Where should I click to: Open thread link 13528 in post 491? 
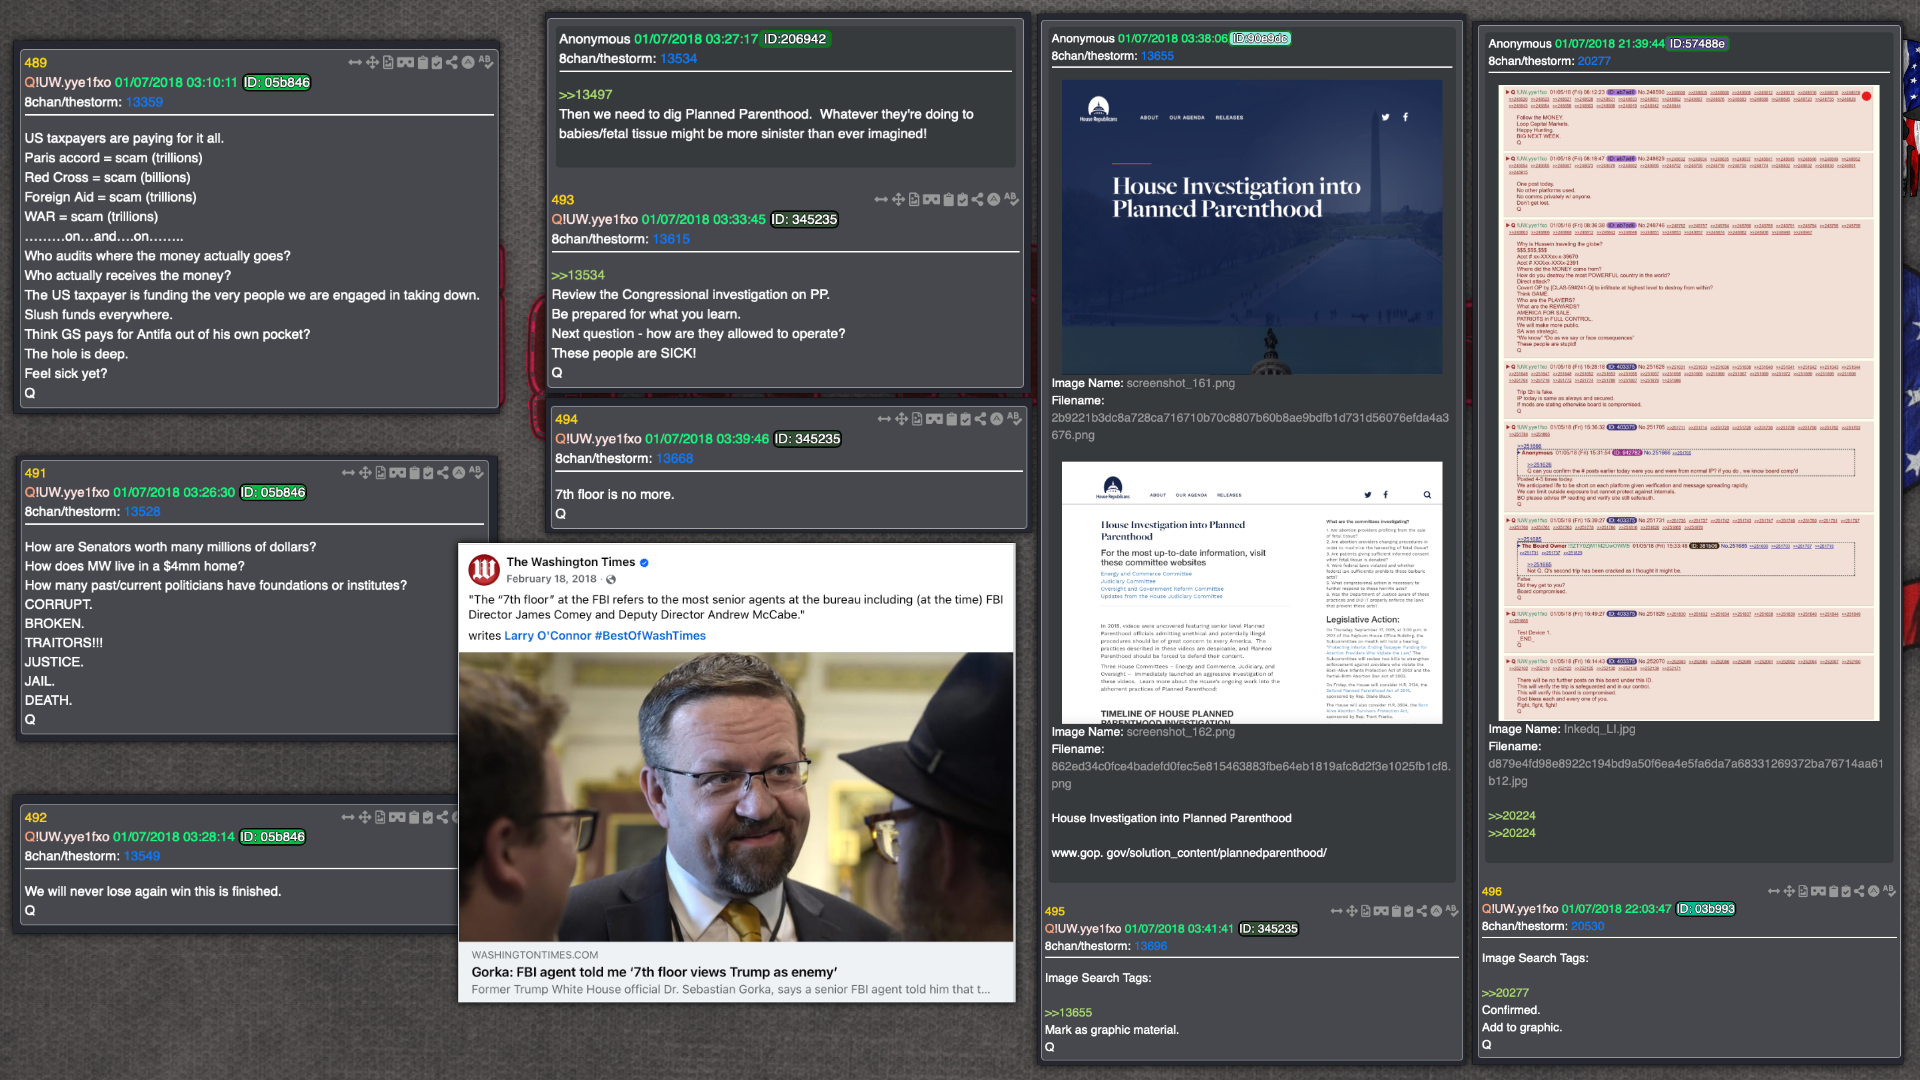(142, 511)
